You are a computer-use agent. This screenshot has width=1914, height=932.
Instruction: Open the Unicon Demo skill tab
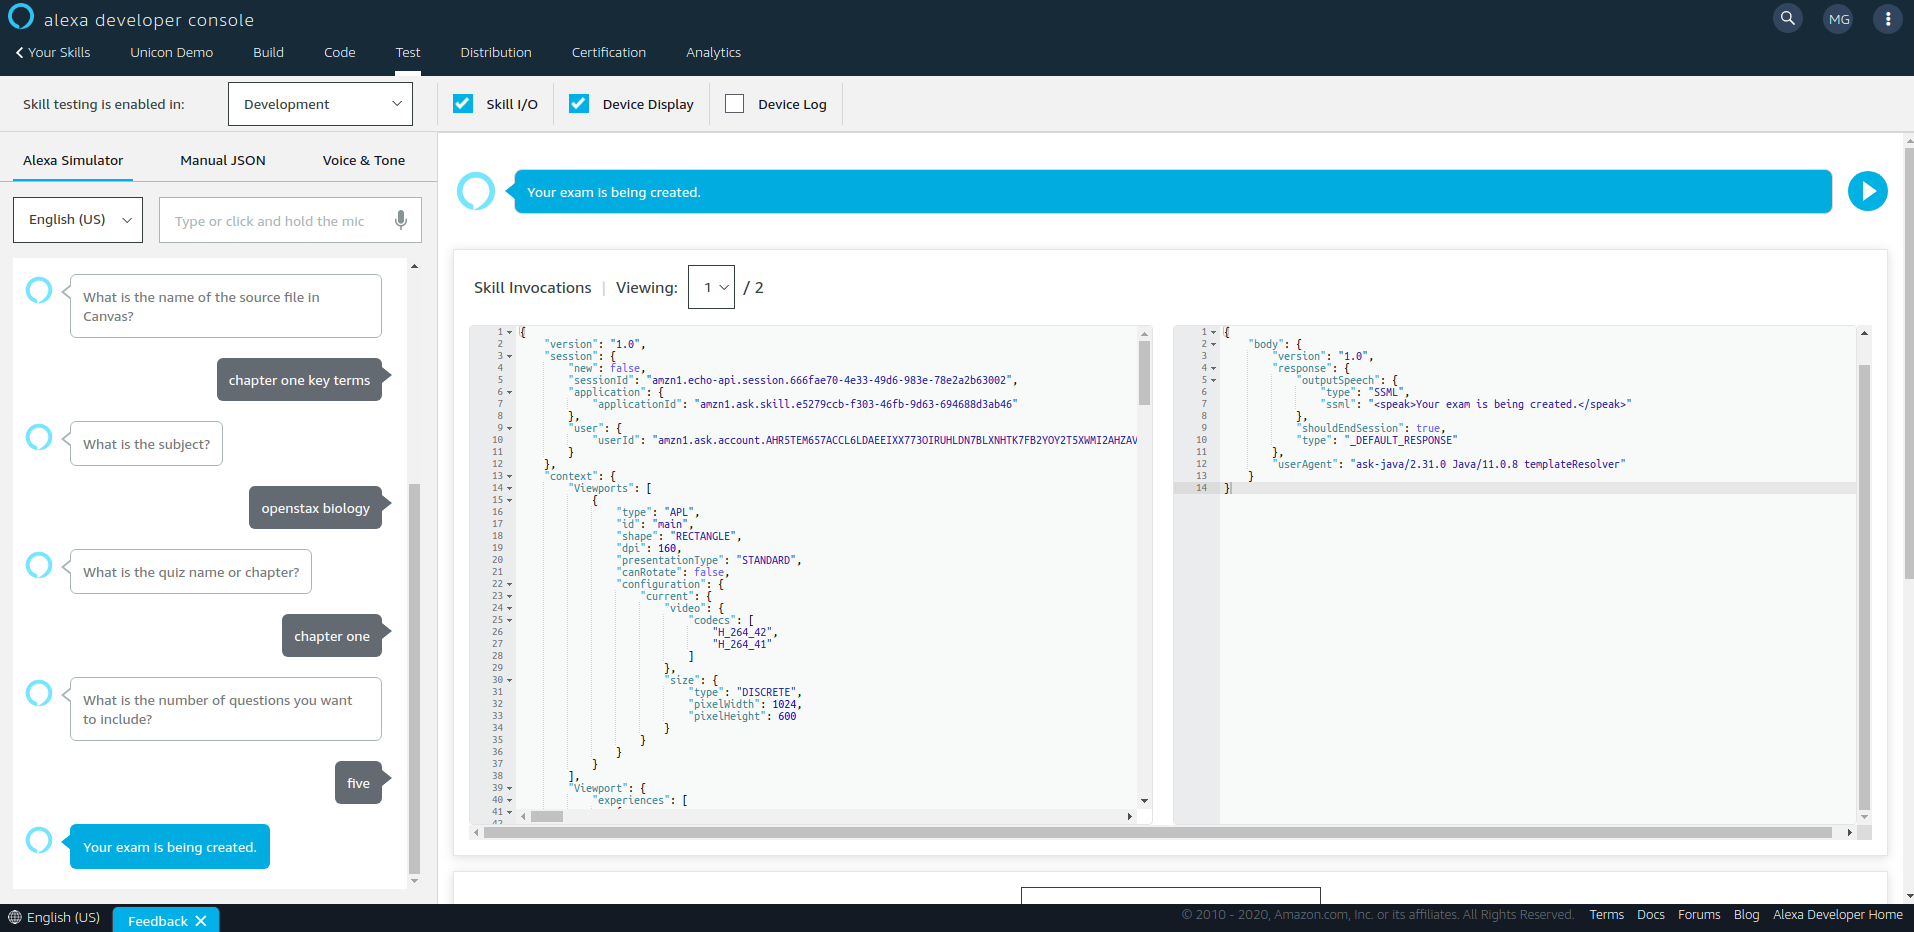pyautogui.click(x=171, y=52)
